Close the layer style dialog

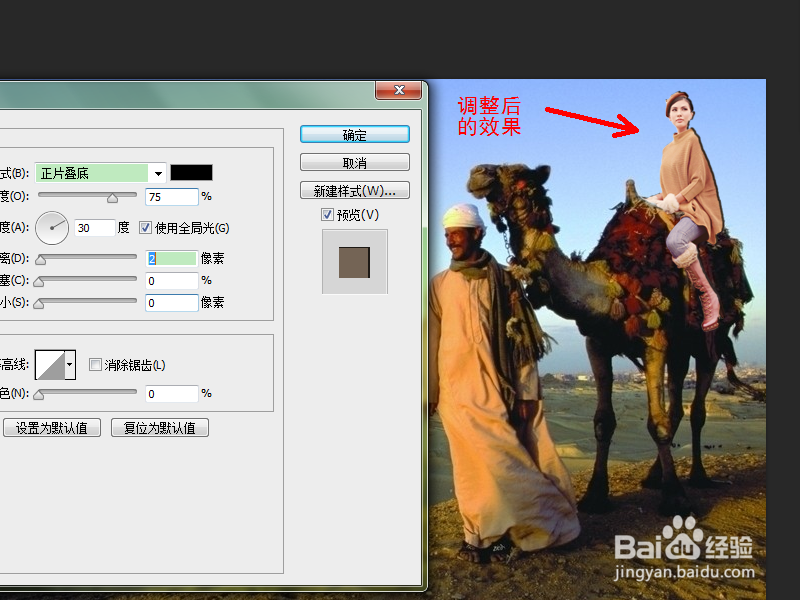tap(398, 90)
